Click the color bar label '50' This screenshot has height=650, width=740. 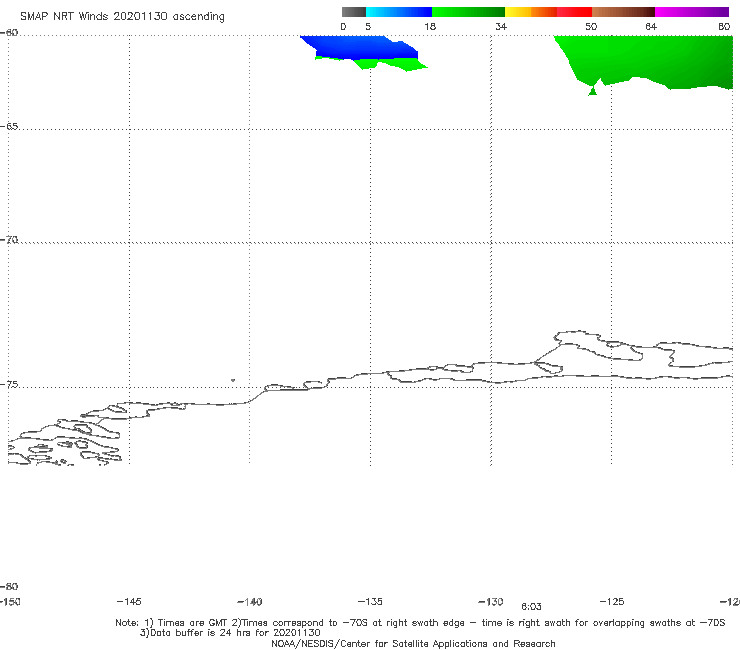pyautogui.click(x=591, y=26)
